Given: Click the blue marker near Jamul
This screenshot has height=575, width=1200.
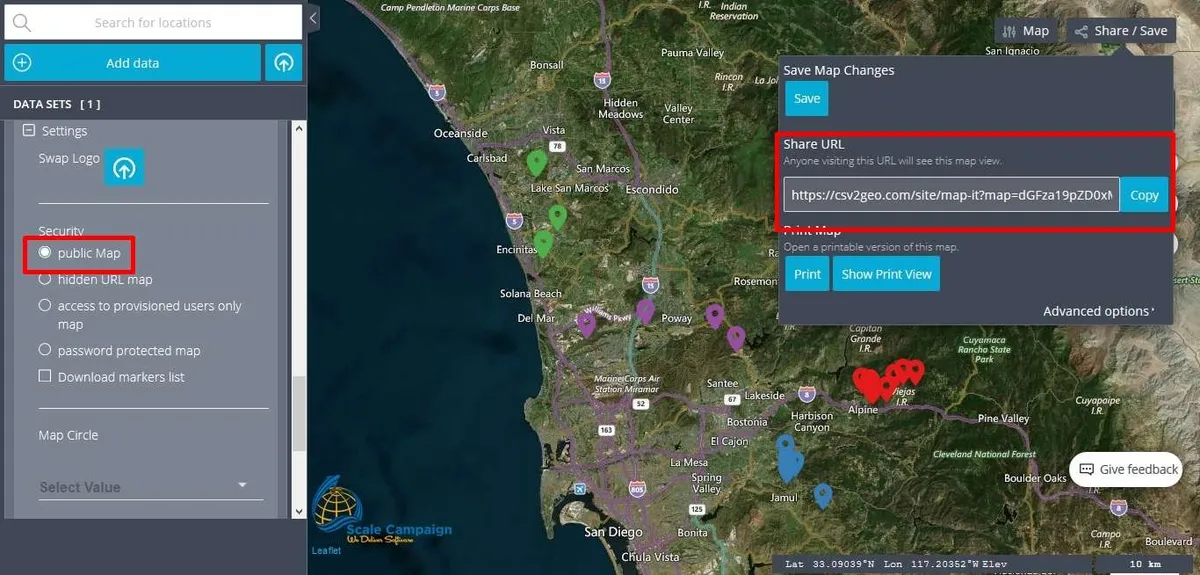Looking at the screenshot, I should pyautogui.click(x=822, y=494).
